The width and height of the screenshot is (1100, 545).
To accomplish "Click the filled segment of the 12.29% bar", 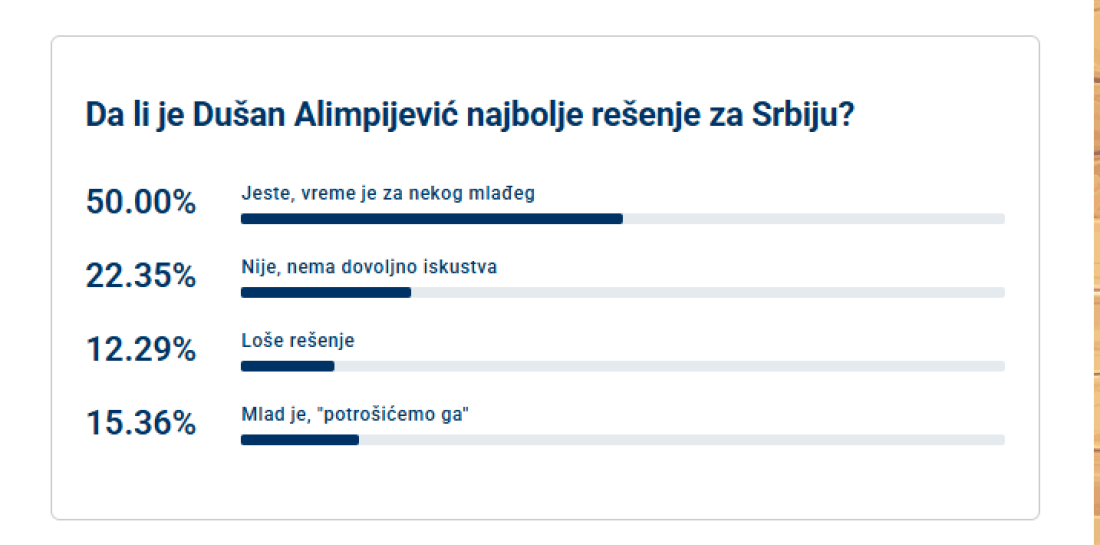I will coord(287,366).
